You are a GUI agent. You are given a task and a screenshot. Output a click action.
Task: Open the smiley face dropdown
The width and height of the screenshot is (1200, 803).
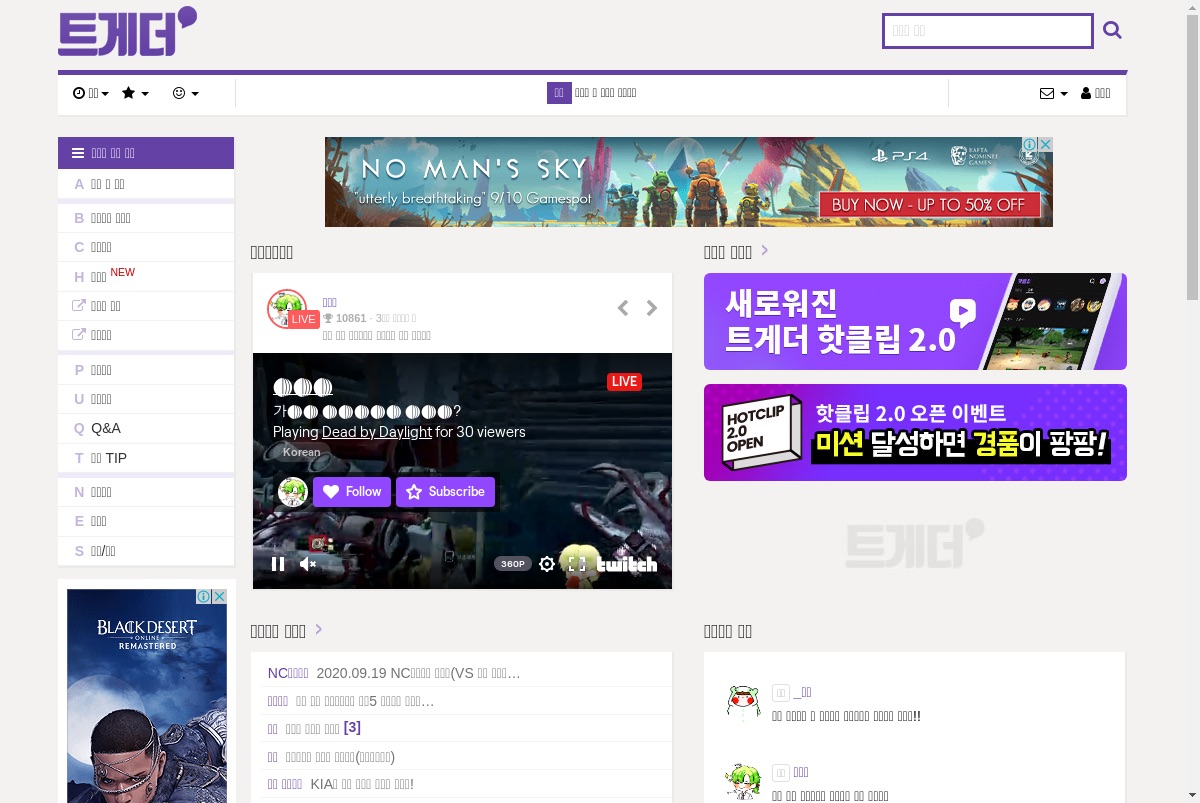click(x=186, y=93)
